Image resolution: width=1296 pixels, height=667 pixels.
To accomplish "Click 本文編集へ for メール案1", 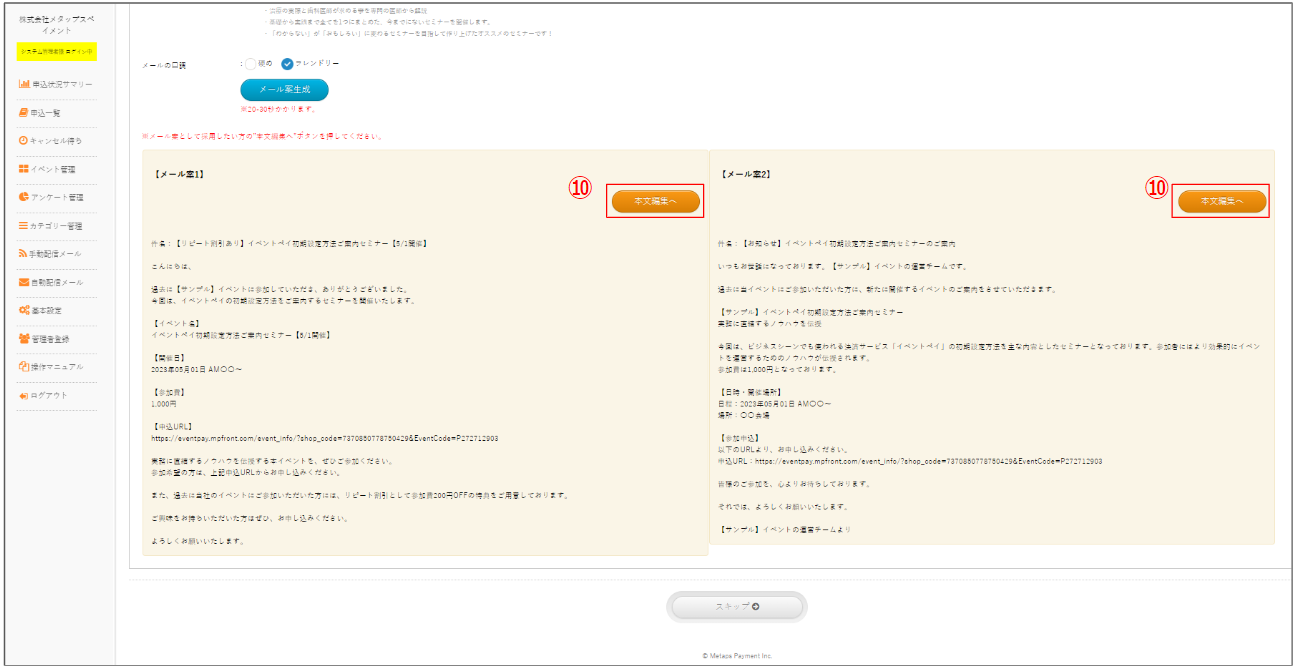I will (655, 202).
